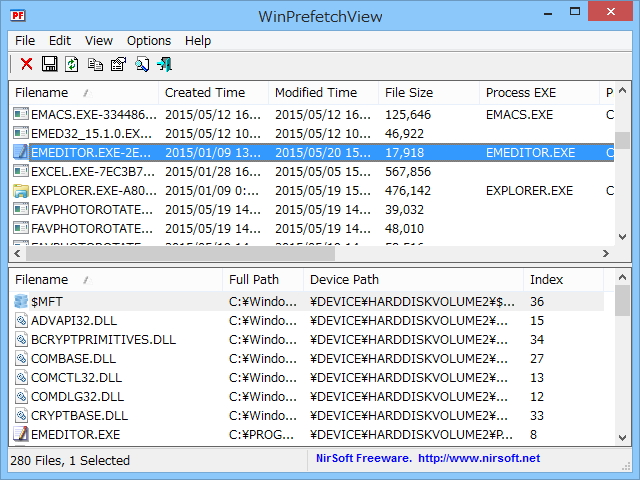Image resolution: width=640 pixels, height=480 pixels.
Task: Click icon of EMEDITOR.EXE-2E prefetch row
Action: click(x=21, y=152)
